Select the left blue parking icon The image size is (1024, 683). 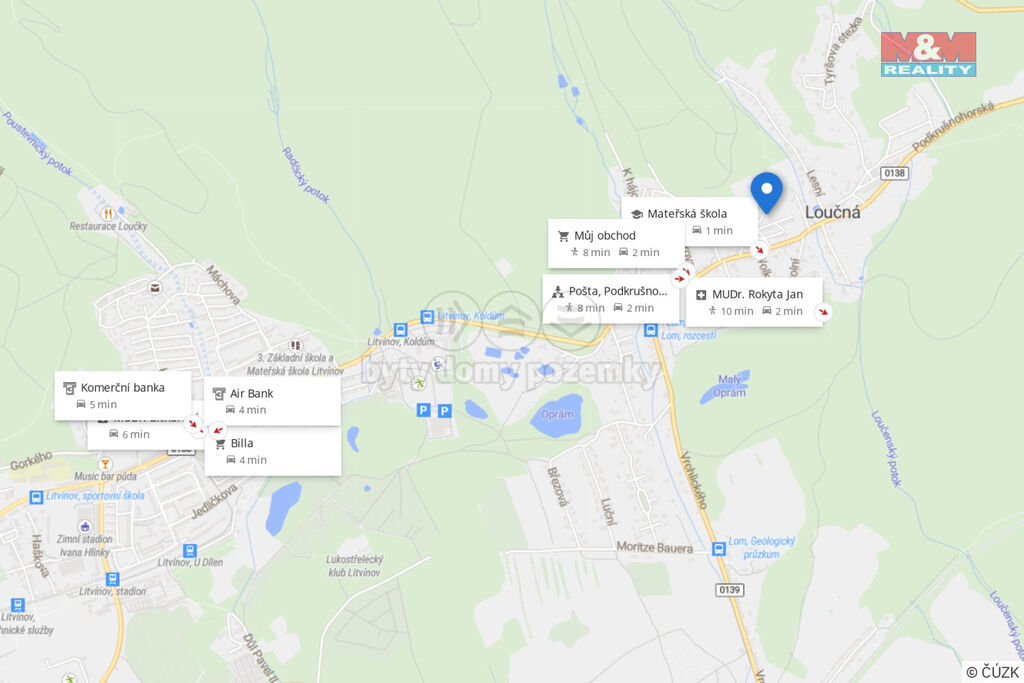pyautogui.click(x=423, y=410)
